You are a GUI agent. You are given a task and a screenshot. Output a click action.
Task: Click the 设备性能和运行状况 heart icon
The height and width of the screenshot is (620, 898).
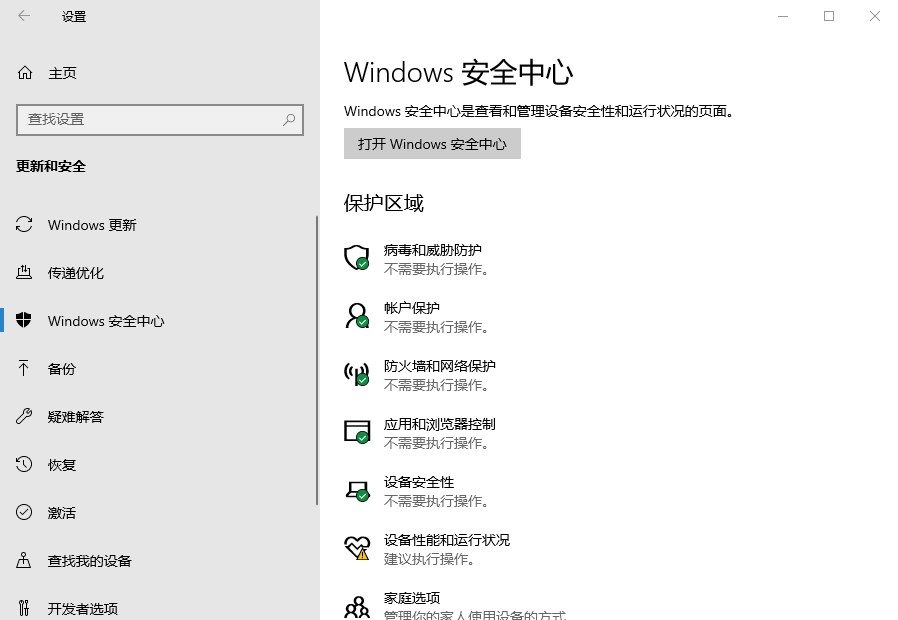coord(356,548)
